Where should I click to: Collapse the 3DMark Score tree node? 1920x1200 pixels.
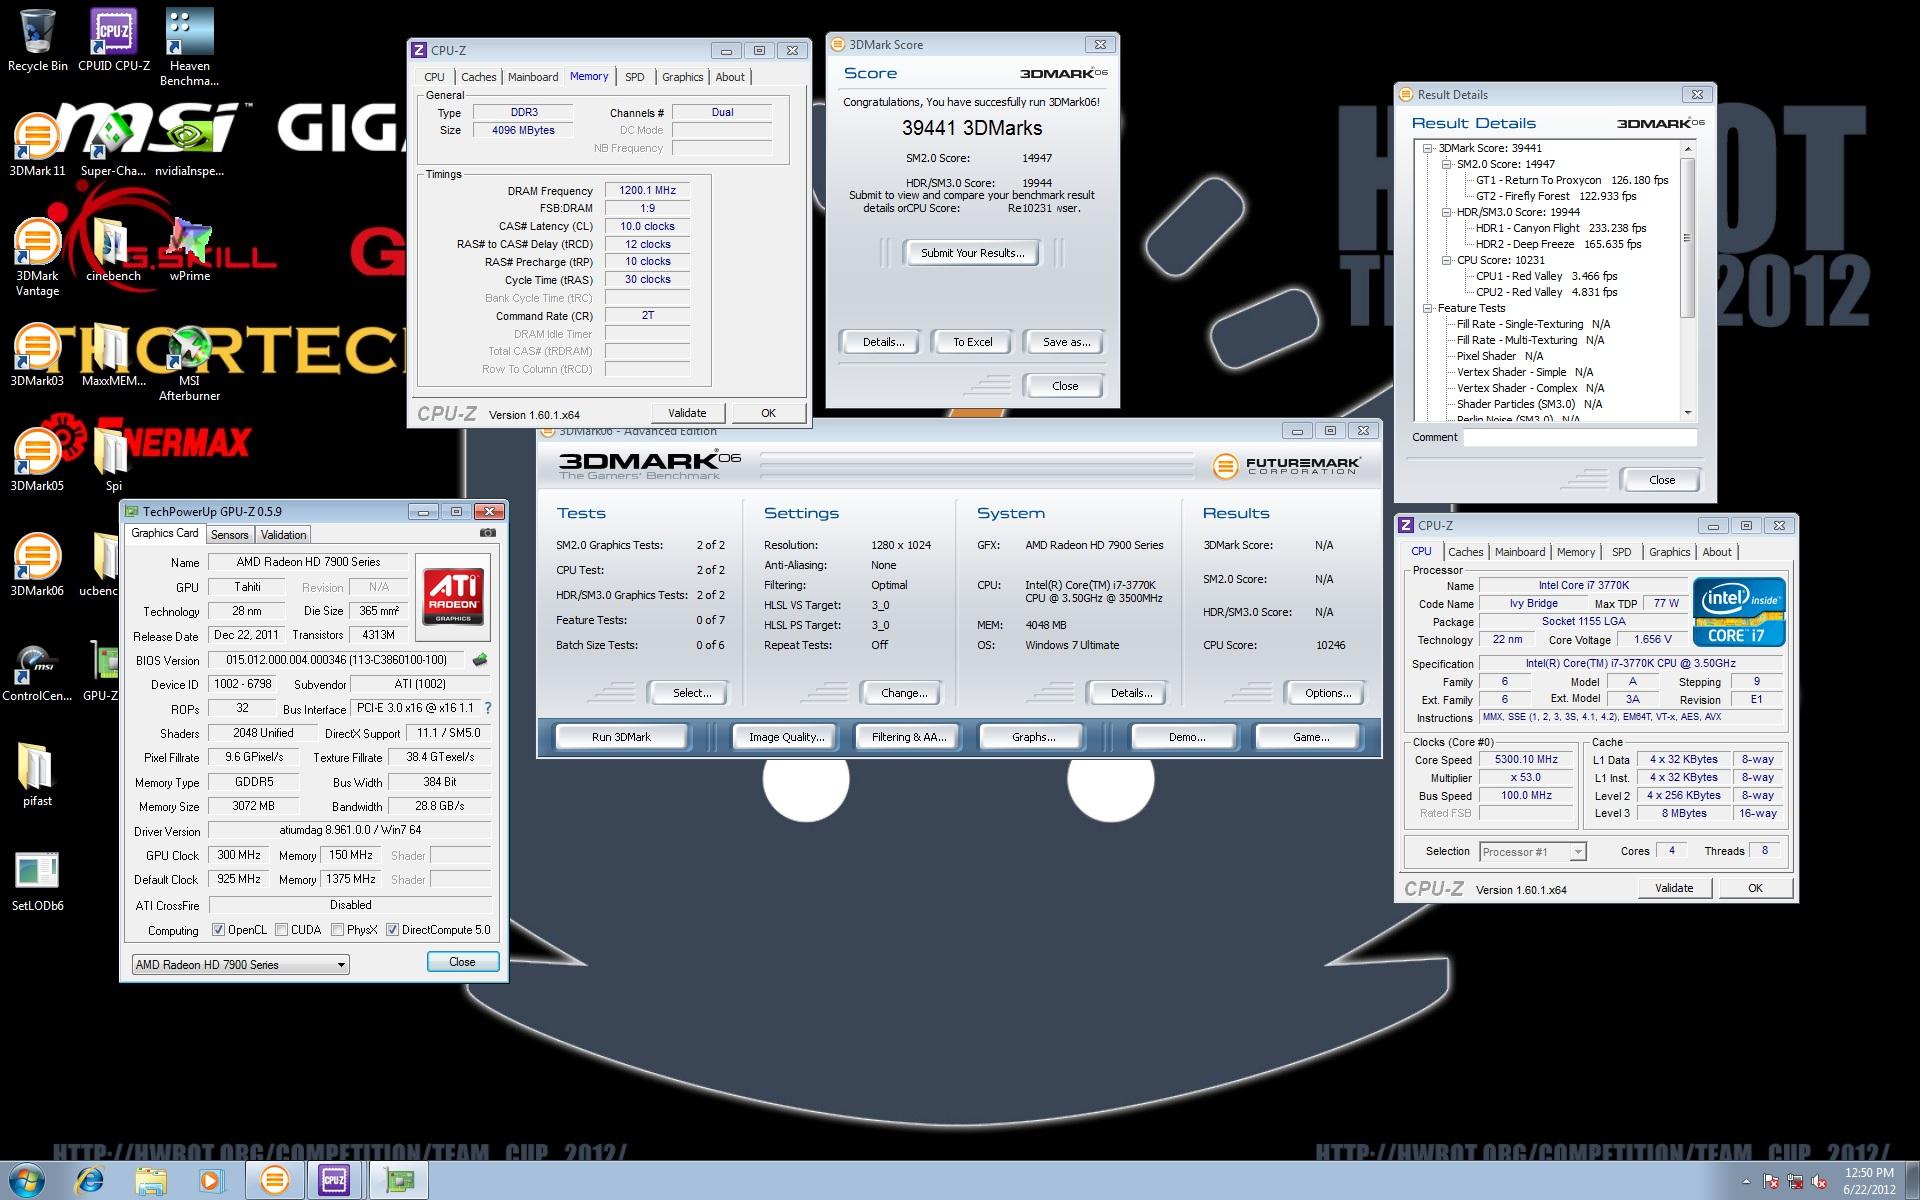pyautogui.click(x=1428, y=148)
